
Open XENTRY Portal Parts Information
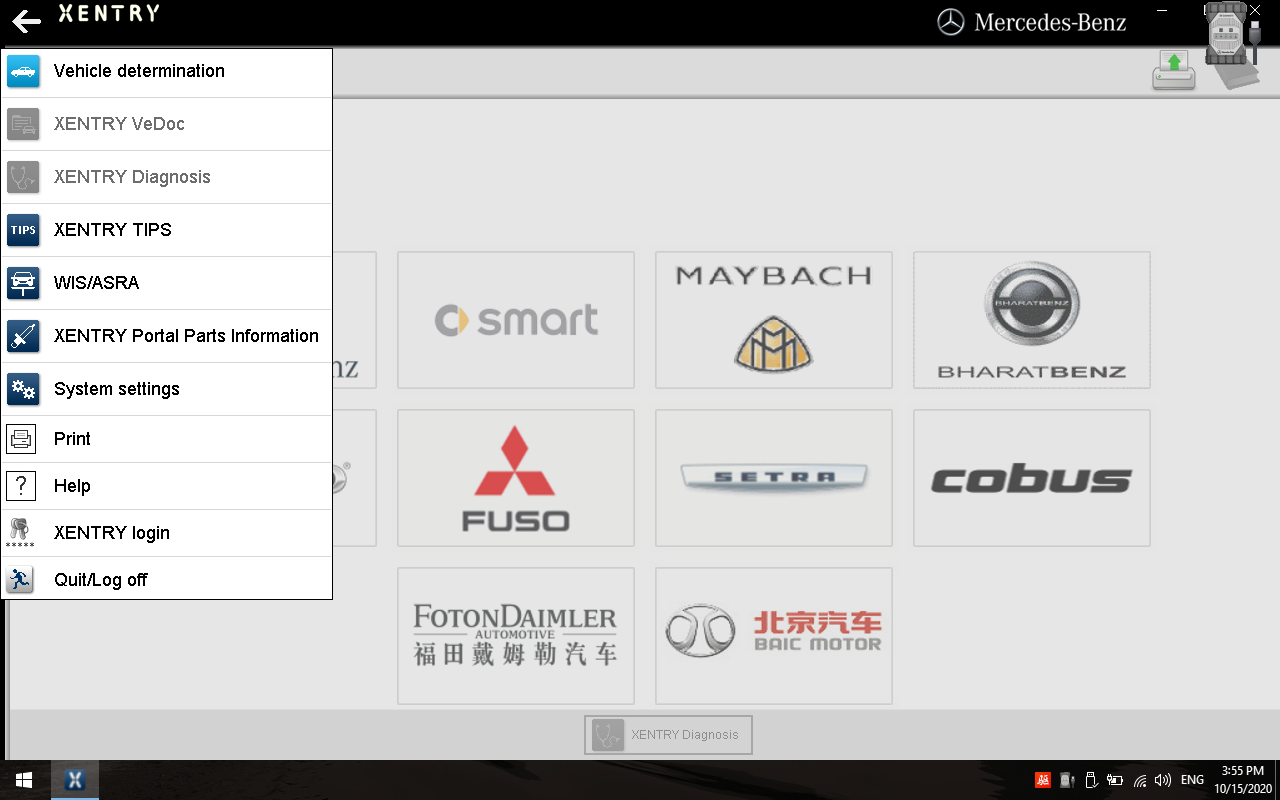pyautogui.click(x=167, y=336)
